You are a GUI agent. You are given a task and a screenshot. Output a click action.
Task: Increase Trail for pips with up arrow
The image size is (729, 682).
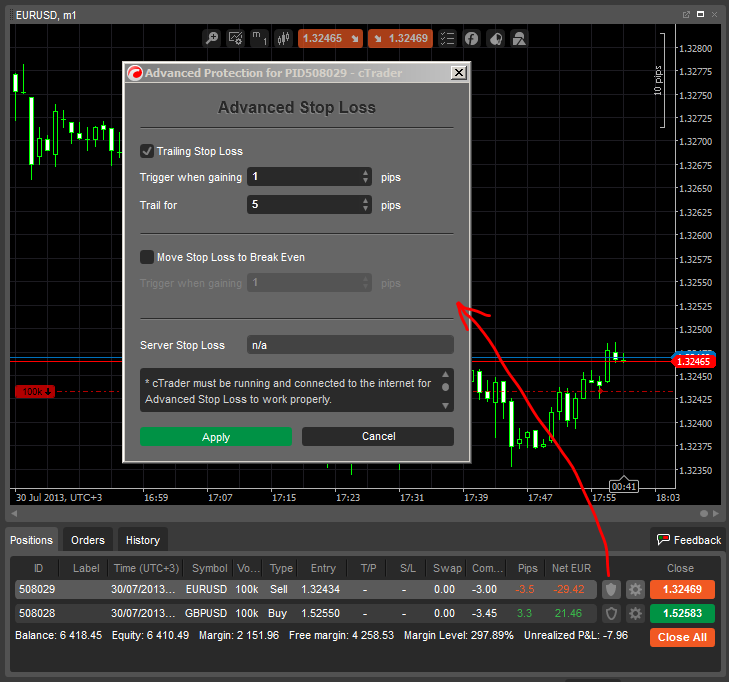pyautogui.click(x=365, y=201)
